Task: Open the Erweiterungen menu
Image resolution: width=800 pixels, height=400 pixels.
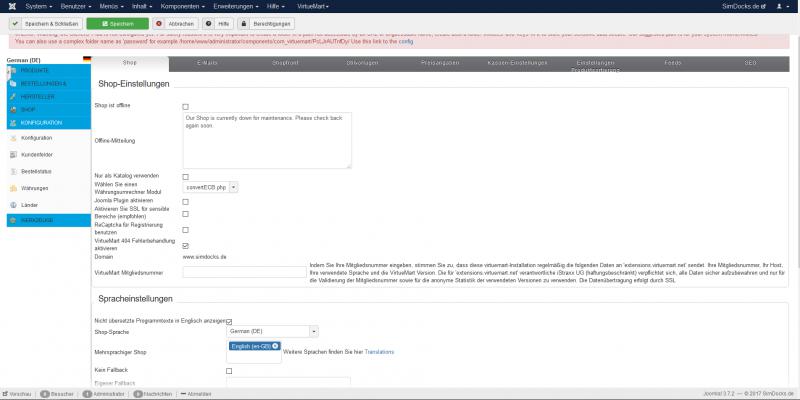Action: [x=233, y=6]
